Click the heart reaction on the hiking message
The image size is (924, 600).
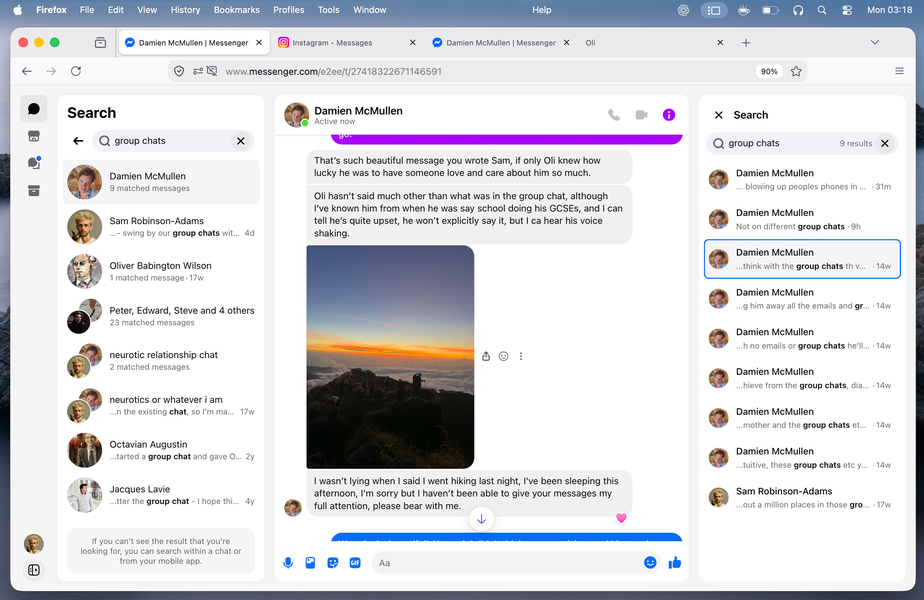click(621, 517)
